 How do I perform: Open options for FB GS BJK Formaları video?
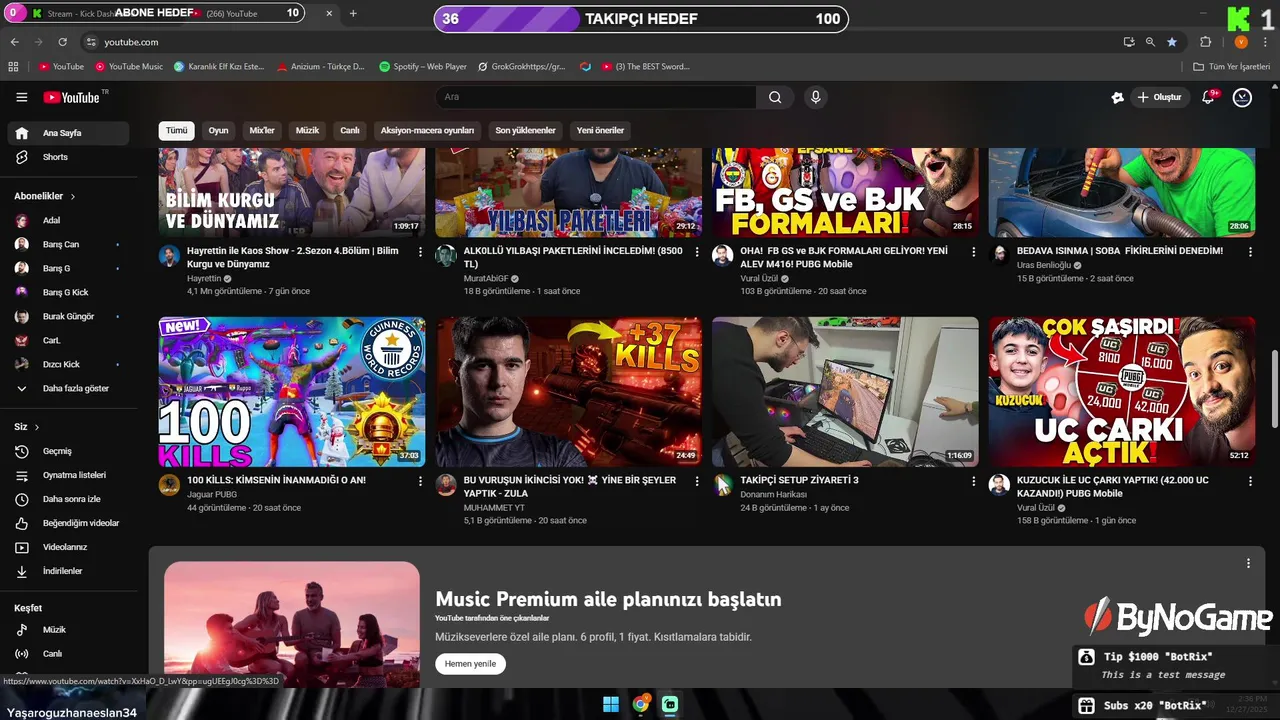(973, 252)
